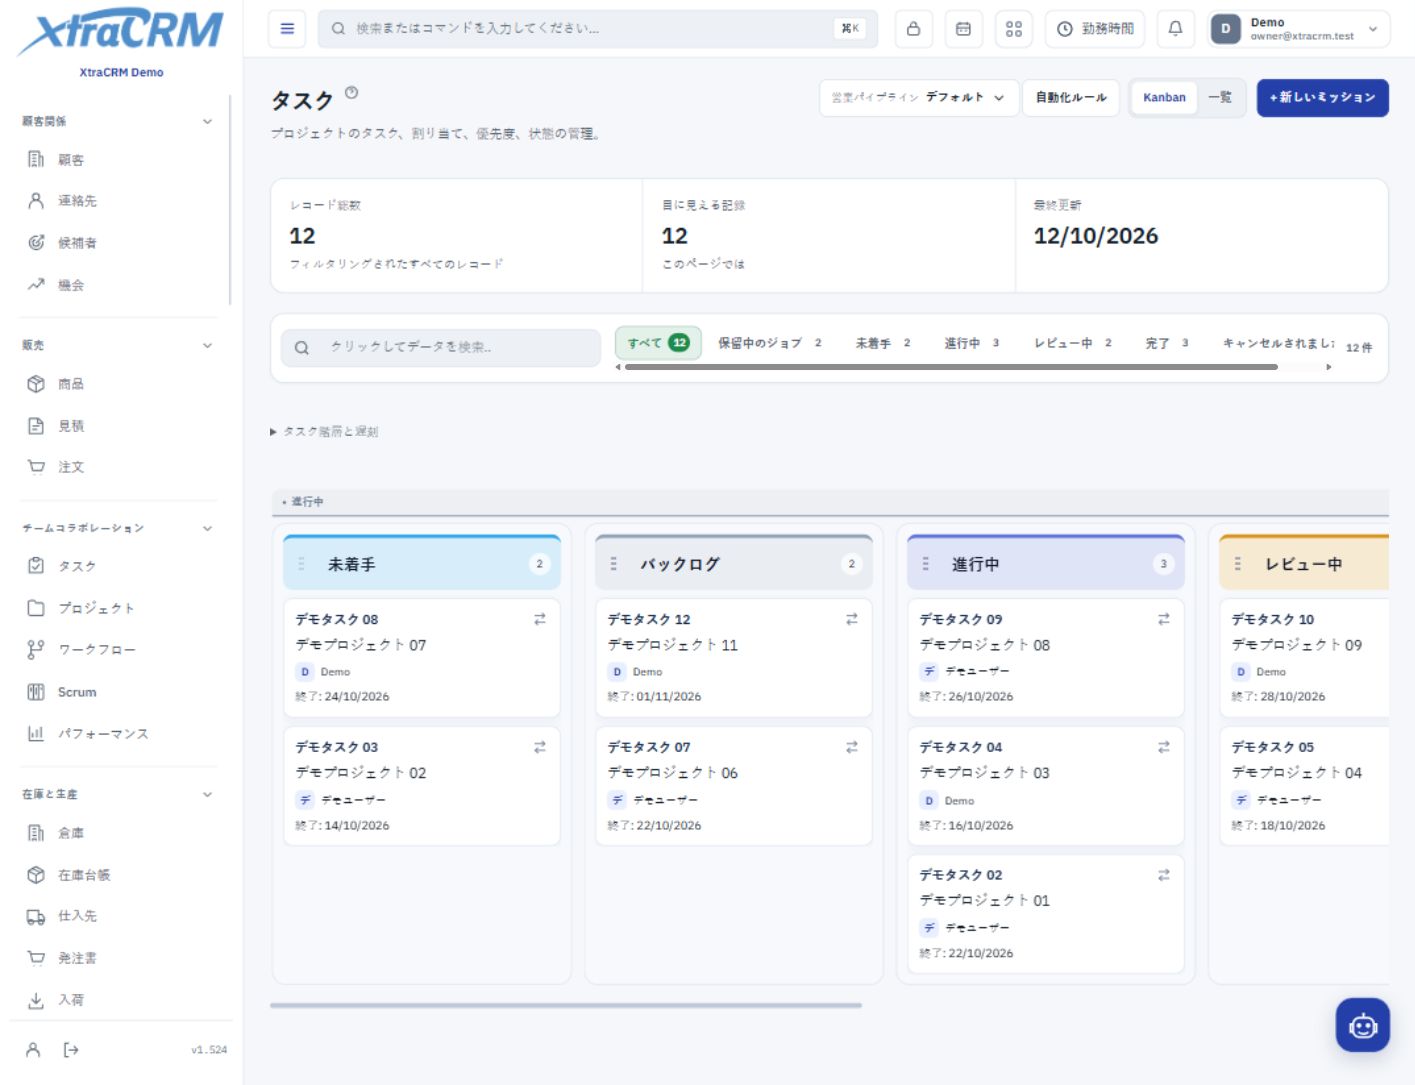Screen dimensions: 1415x1085
Task: Open the デモタスク 04 card
Action: click(1045, 786)
